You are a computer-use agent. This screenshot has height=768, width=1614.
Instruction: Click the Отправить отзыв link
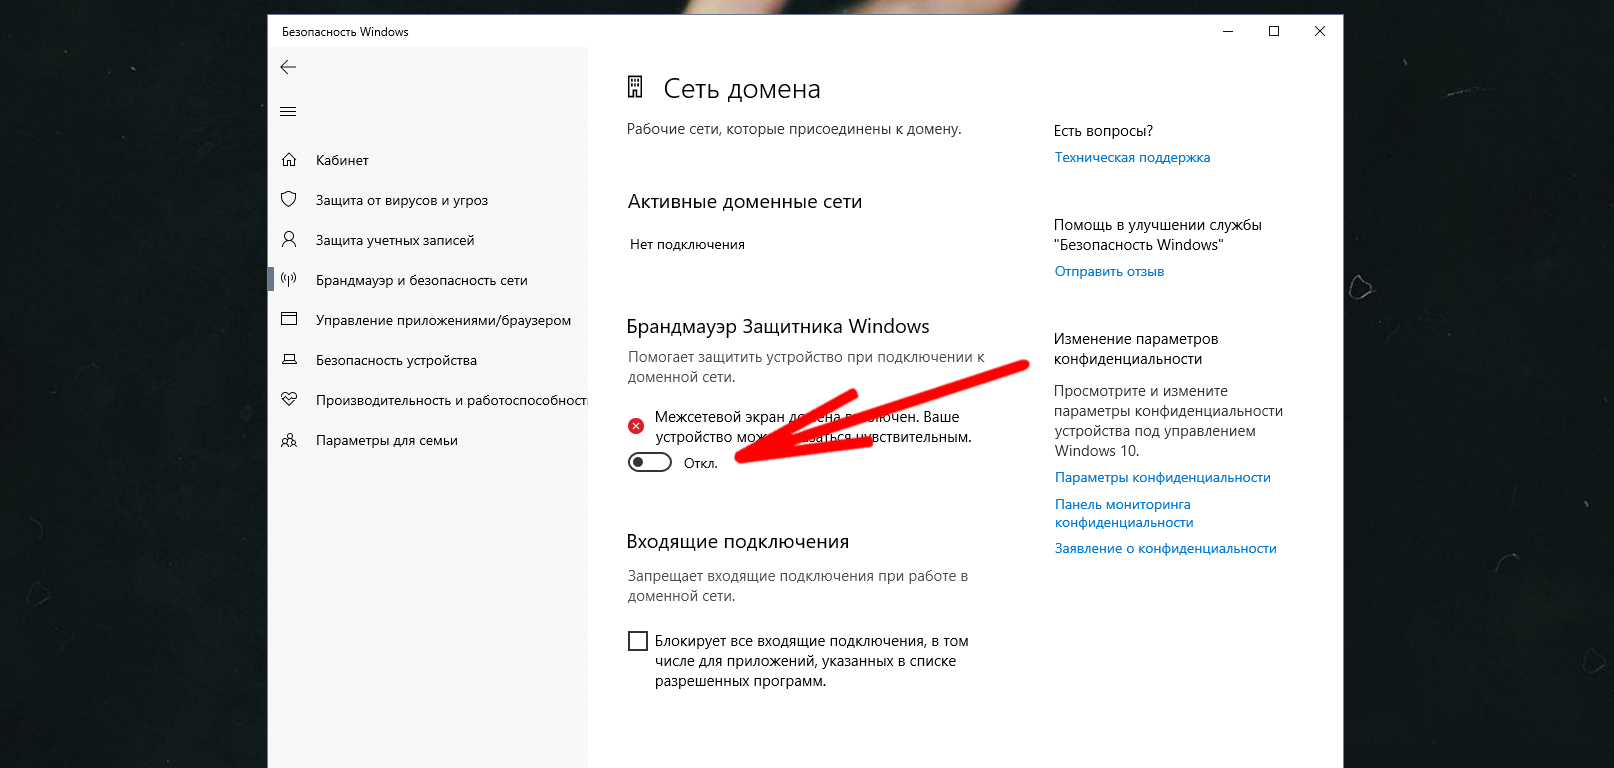(1109, 271)
